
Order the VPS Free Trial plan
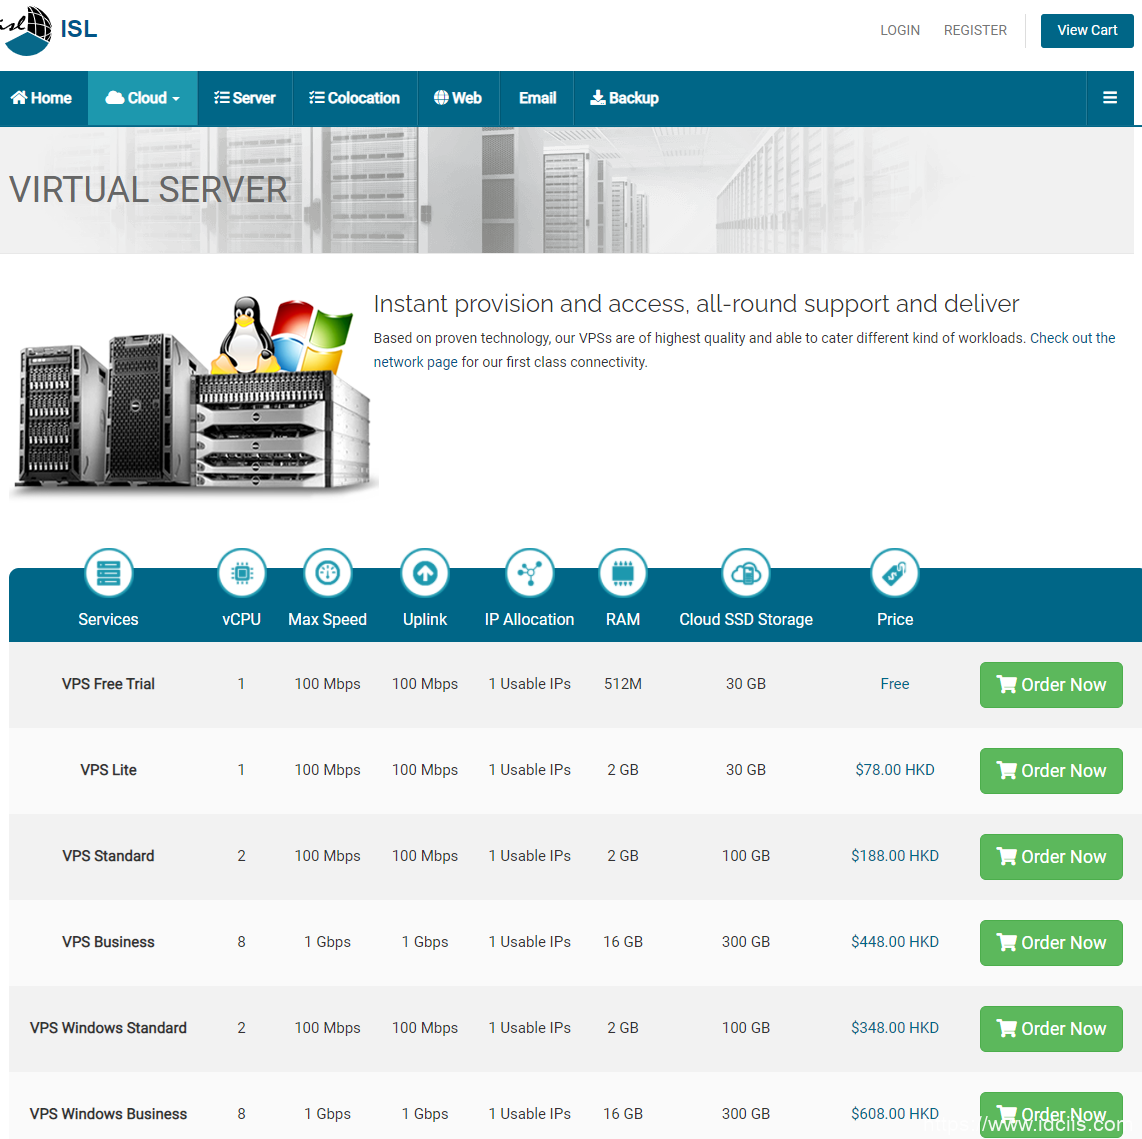click(1051, 685)
